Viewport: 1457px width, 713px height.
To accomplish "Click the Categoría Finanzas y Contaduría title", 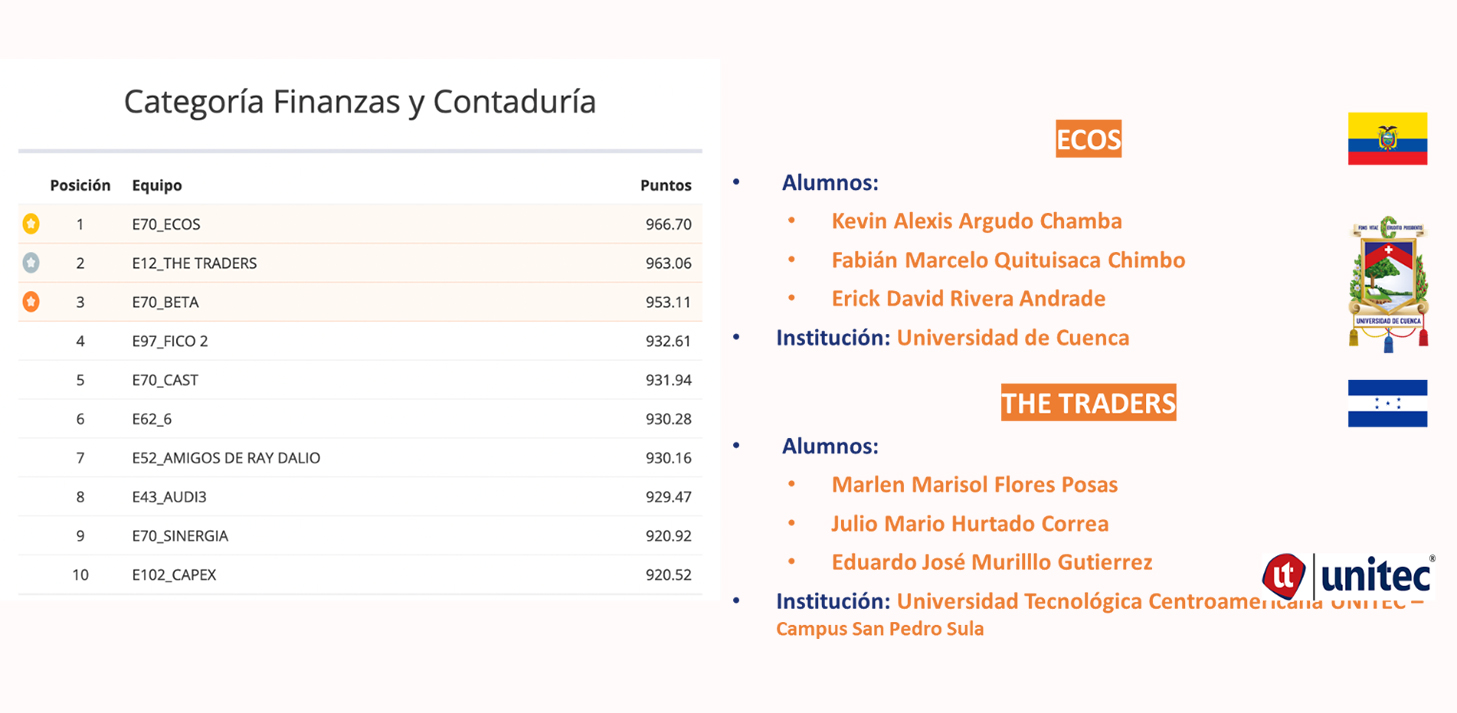I will 360,102.
